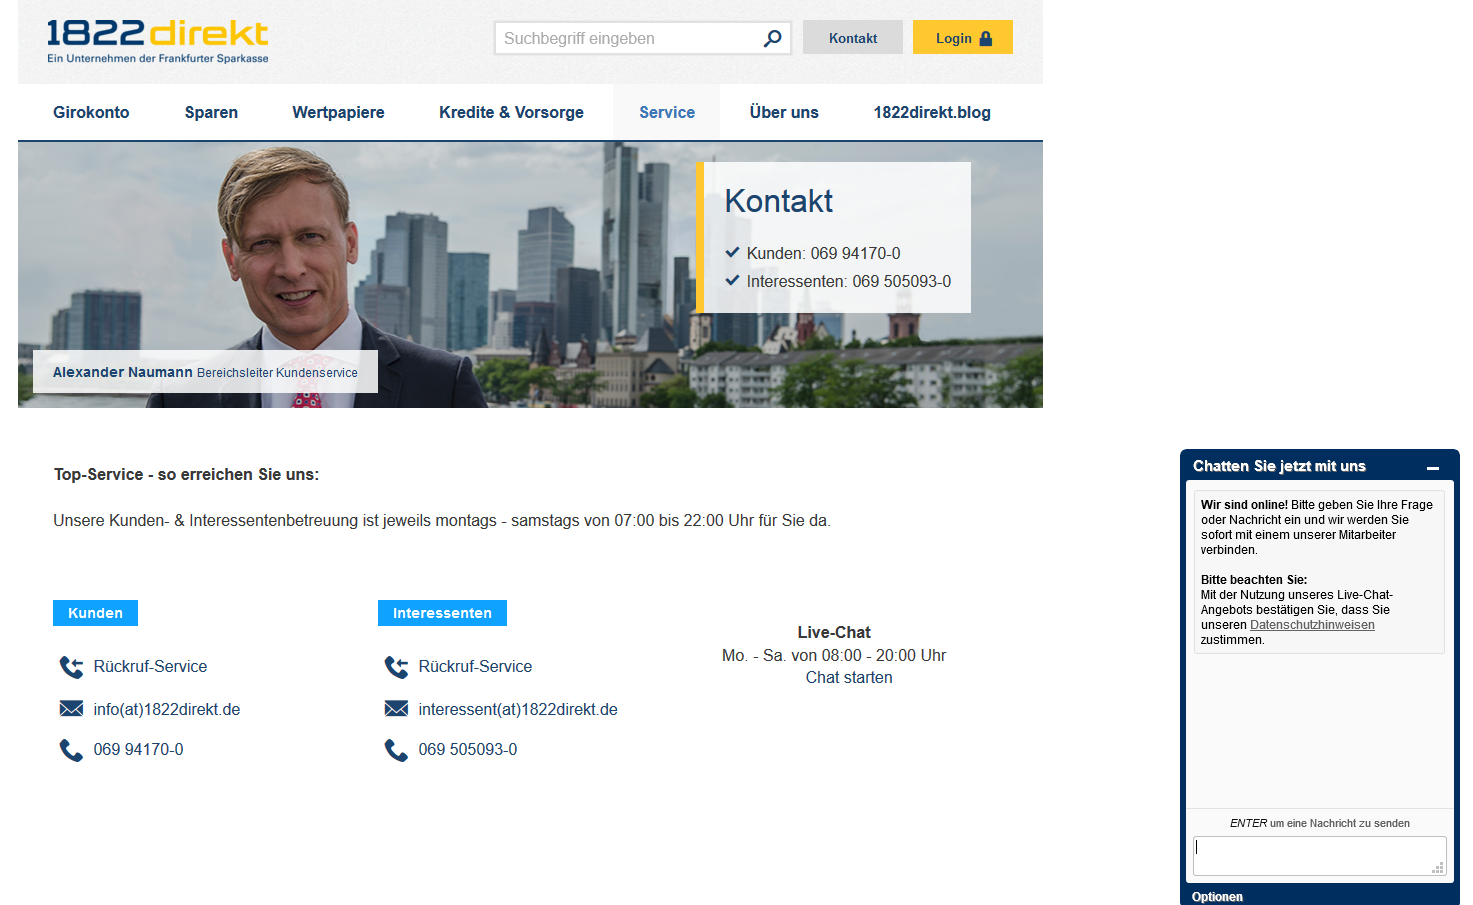Click the search magnifier icon
1473x905 pixels.
[x=772, y=38]
